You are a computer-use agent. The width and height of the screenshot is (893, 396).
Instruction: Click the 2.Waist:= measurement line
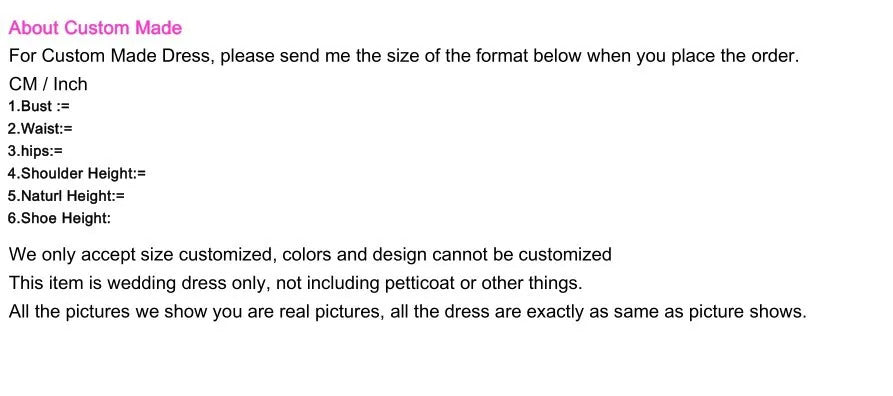point(40,129)
